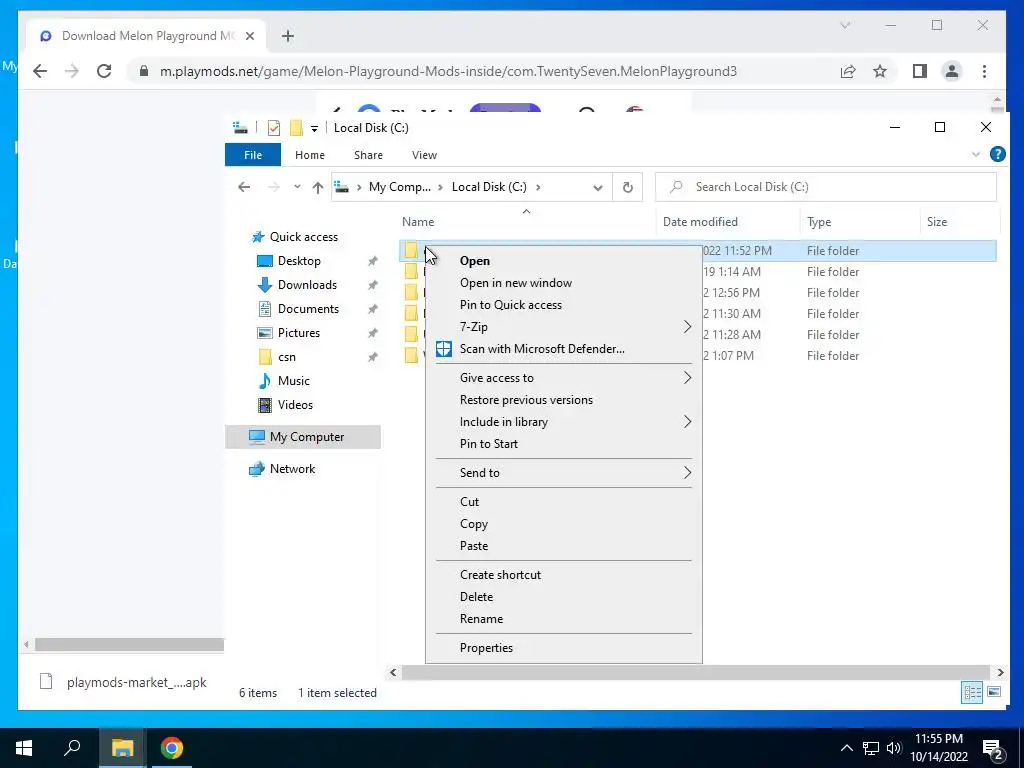Switch to the large thumbnails view icon

[x=994, y=692]
